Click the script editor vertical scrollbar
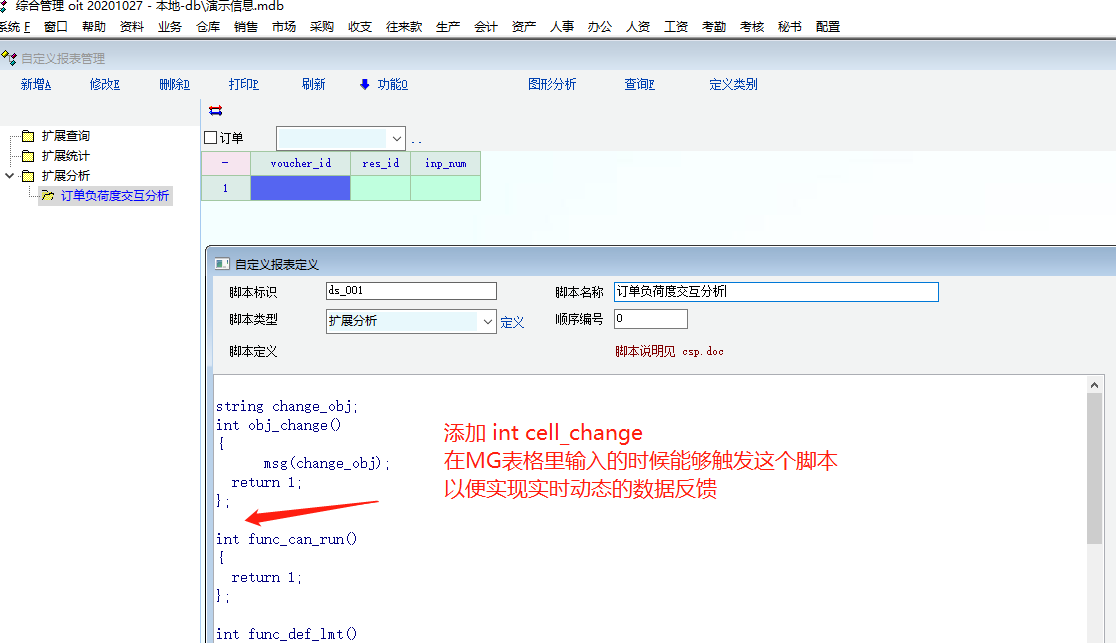This screenshot has width=1116, height=643. [x=1095, y=468]
